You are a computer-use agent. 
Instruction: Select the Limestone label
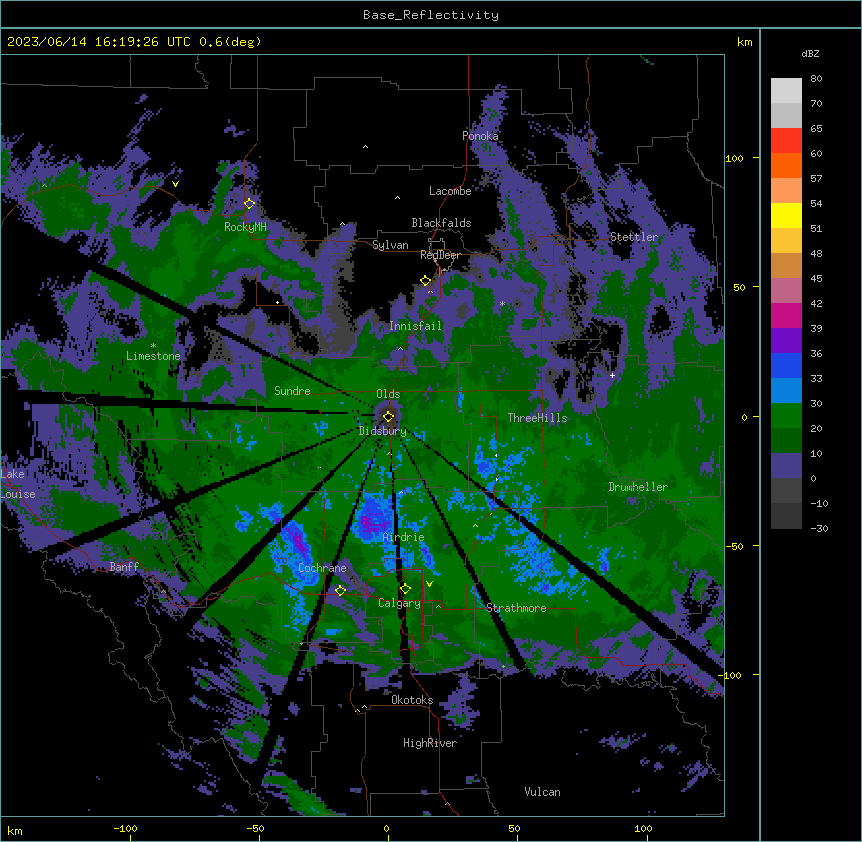(153, 356)
